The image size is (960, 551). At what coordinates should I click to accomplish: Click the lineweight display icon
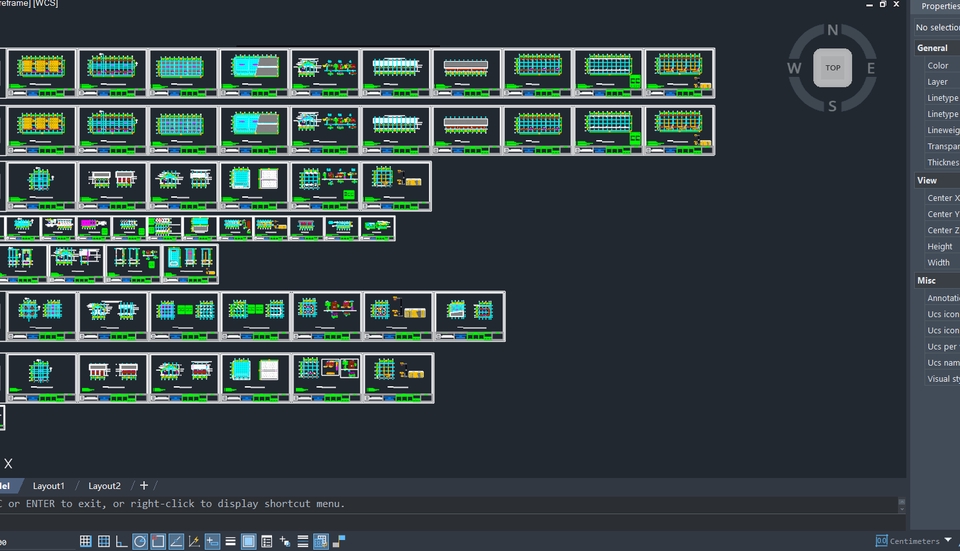(230, 541)
